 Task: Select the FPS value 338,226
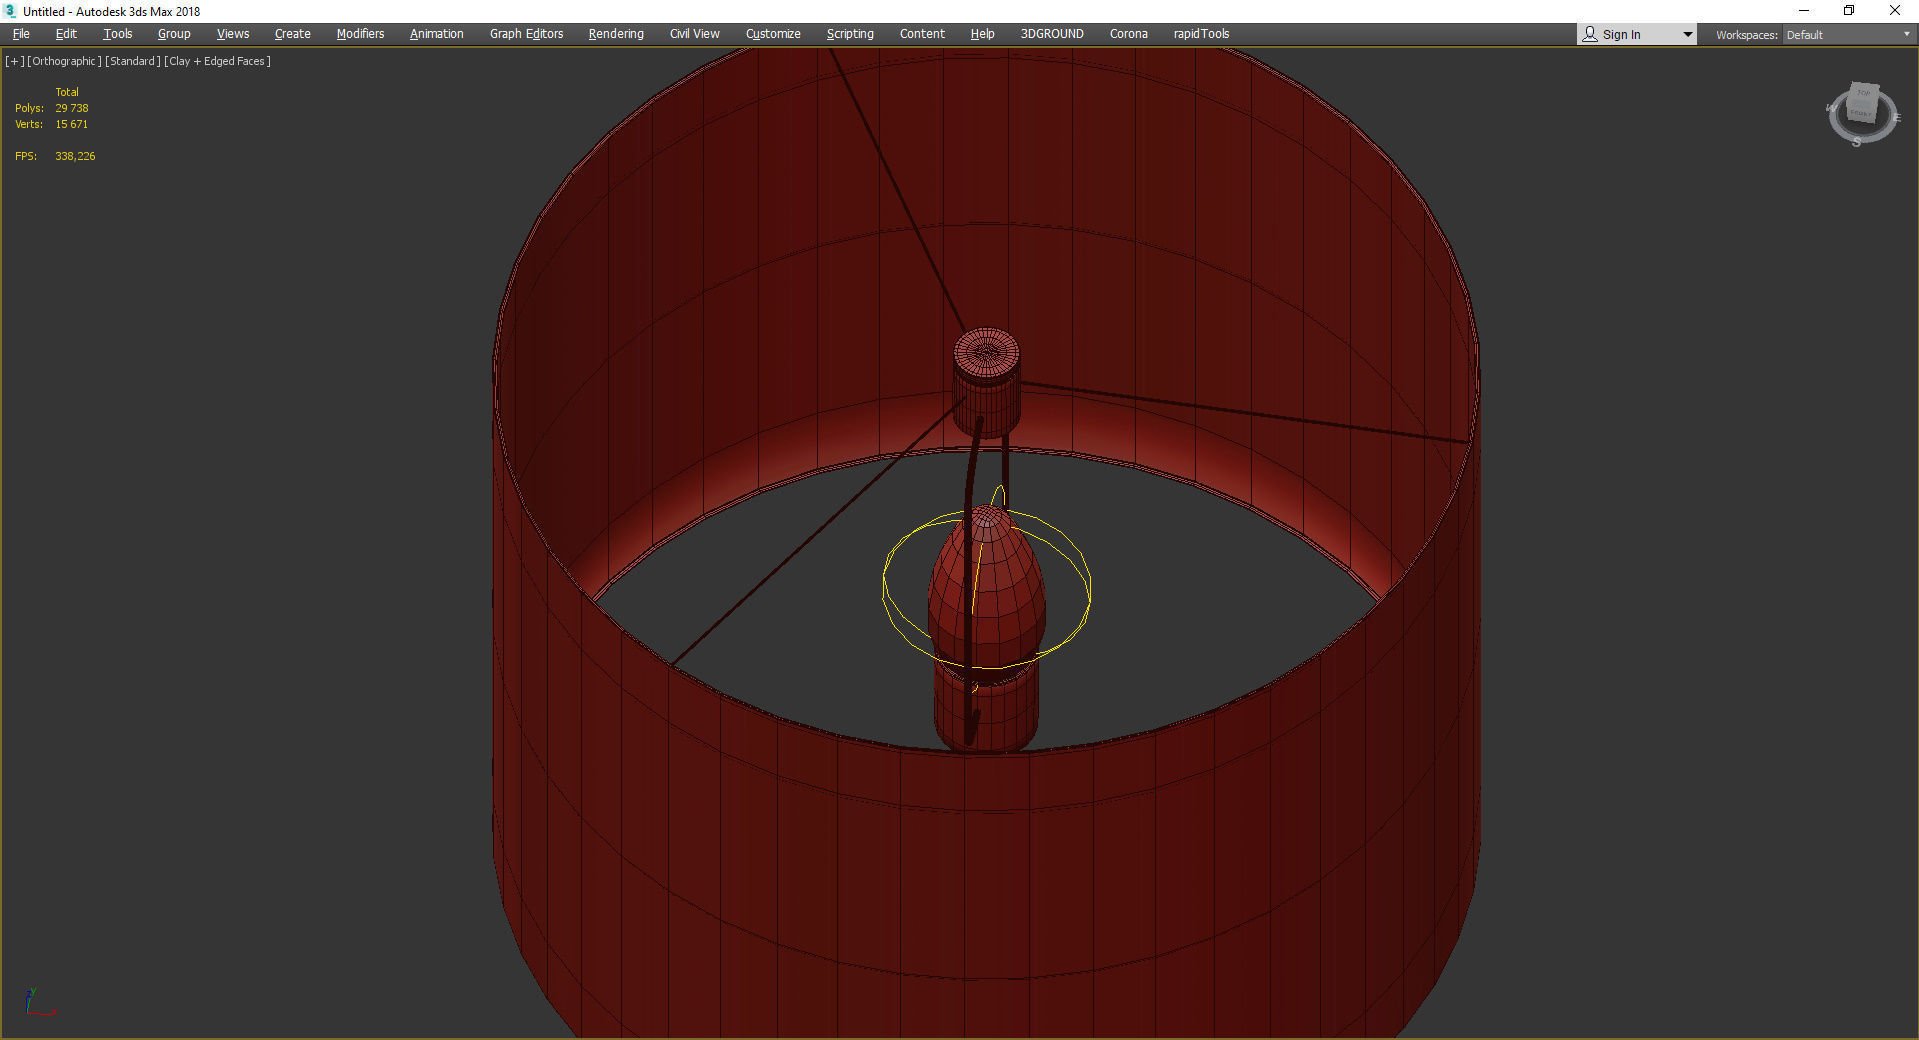click(x=75, y=156)
